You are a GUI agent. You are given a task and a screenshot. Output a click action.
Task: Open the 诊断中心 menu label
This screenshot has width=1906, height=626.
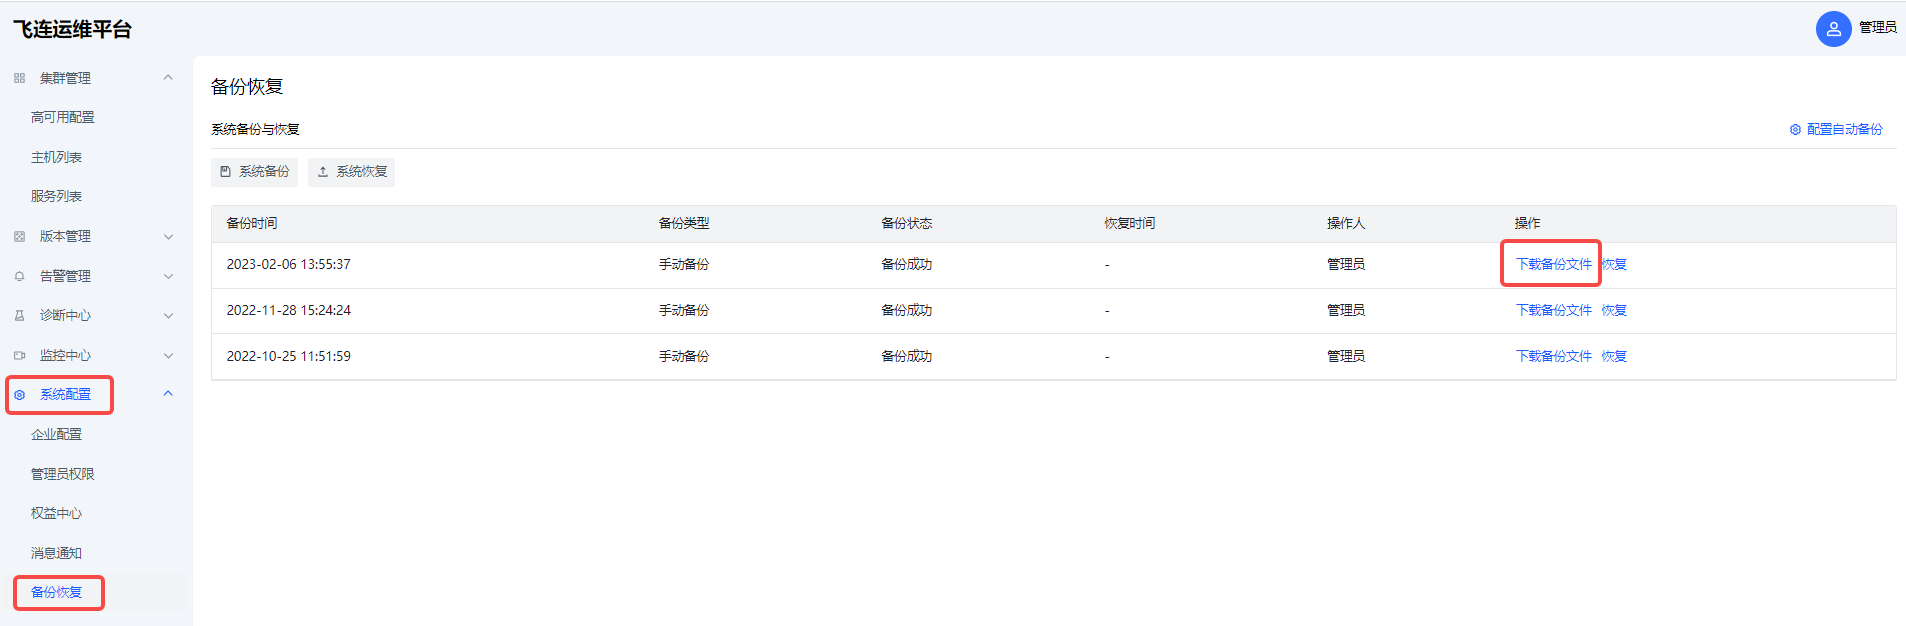[x=65, y=316]
